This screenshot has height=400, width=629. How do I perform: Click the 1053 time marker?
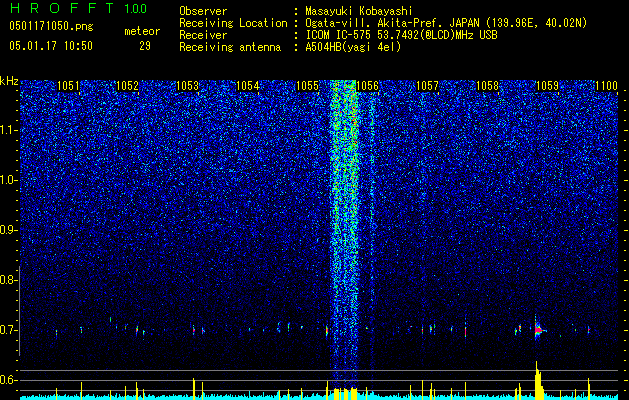(x=187, y=86)
